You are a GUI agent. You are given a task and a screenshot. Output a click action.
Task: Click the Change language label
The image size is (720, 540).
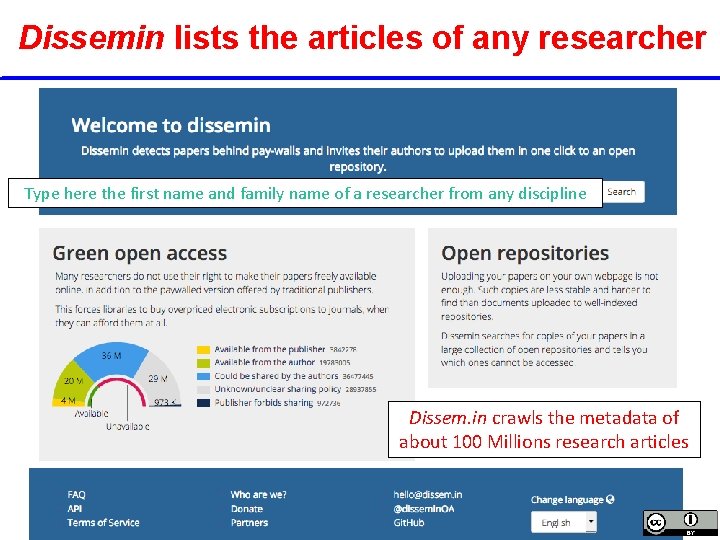coord(567,500)
